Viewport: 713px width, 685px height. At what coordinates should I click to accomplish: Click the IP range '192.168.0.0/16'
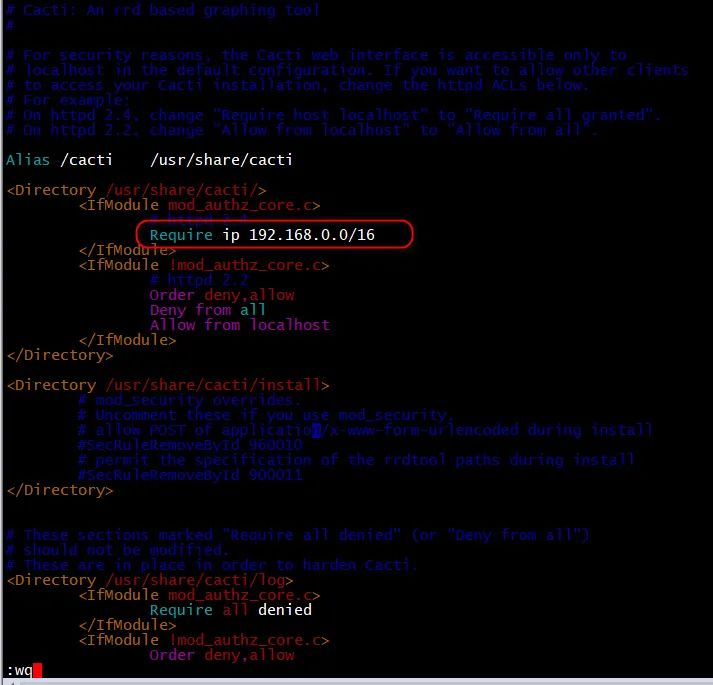[311, 235]
